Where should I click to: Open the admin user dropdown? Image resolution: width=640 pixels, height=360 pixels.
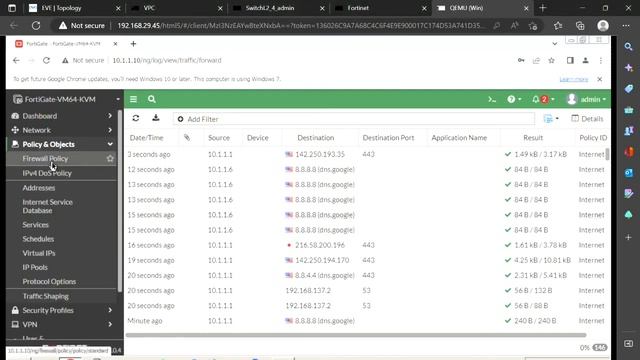coord(587,99)
